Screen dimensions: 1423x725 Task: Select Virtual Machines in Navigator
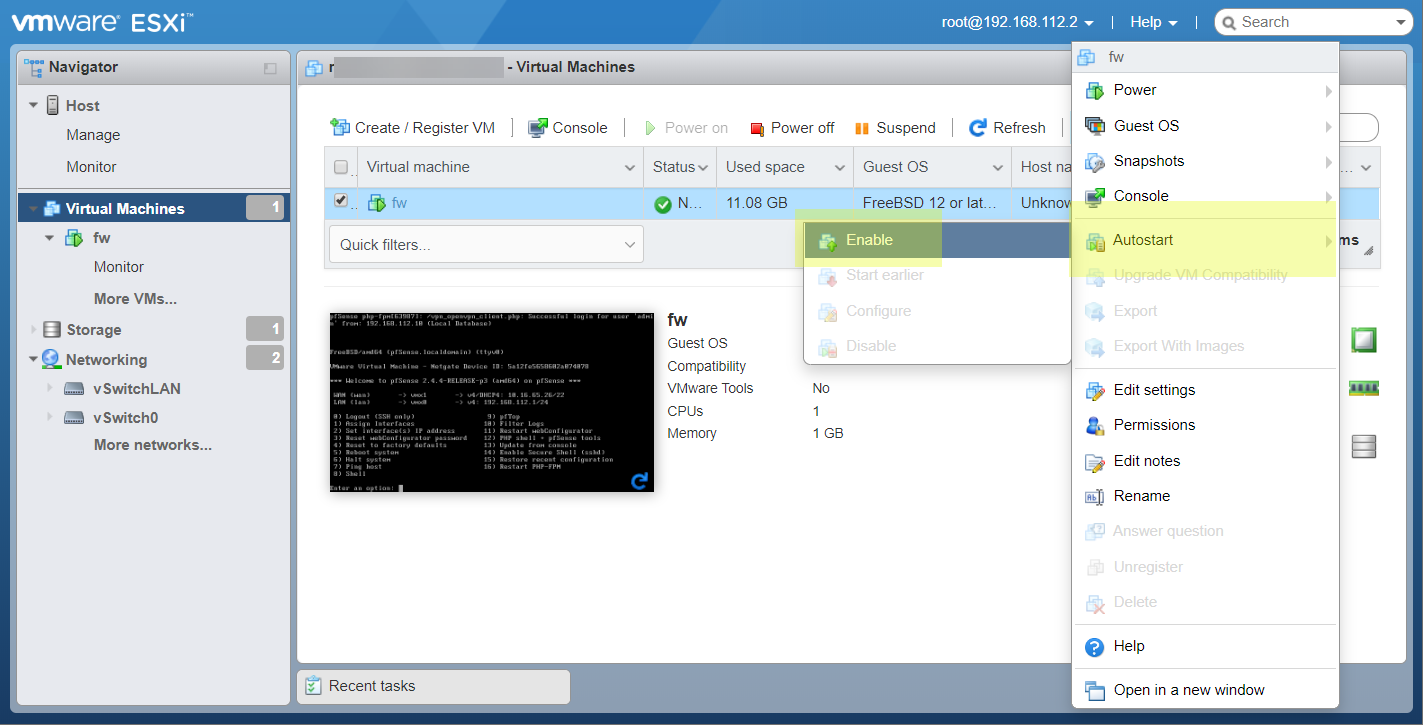pos(154,208)
